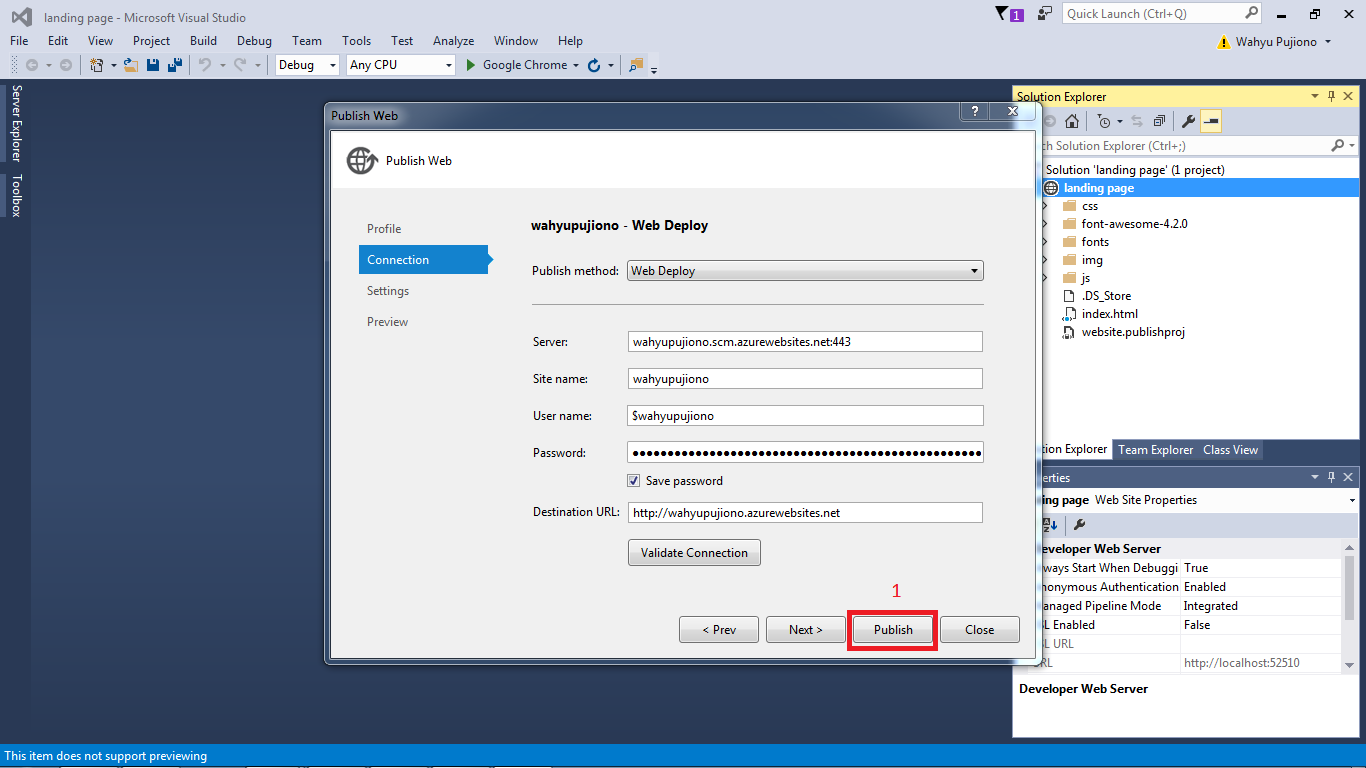Image resolution: width=1366 pixels, height=768 pixels.
Task: Click the New Project toolbar icon
Action: 97,65
